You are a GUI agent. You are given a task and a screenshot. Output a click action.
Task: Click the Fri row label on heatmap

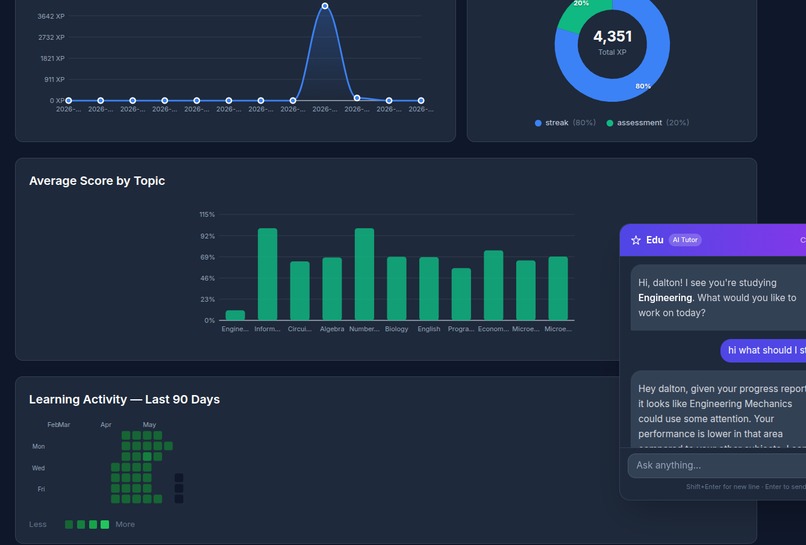[x=41, y=489]
